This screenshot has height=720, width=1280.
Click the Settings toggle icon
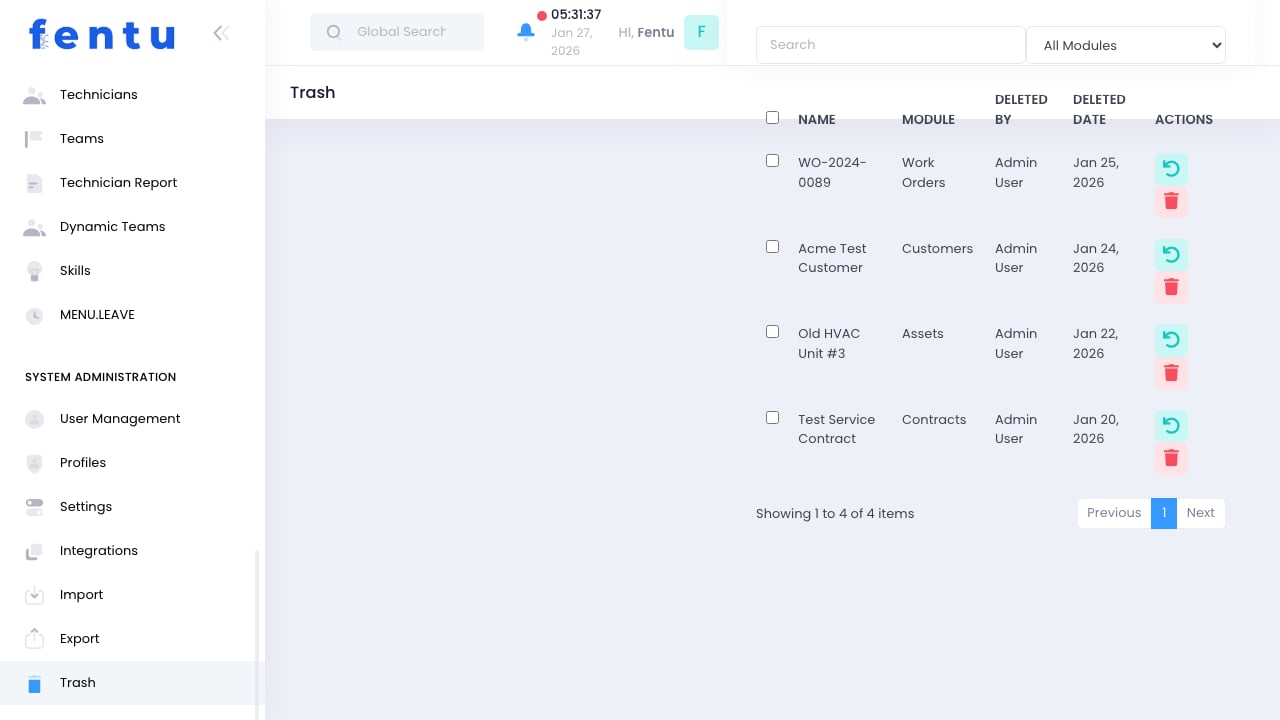[x=34, y=507]
